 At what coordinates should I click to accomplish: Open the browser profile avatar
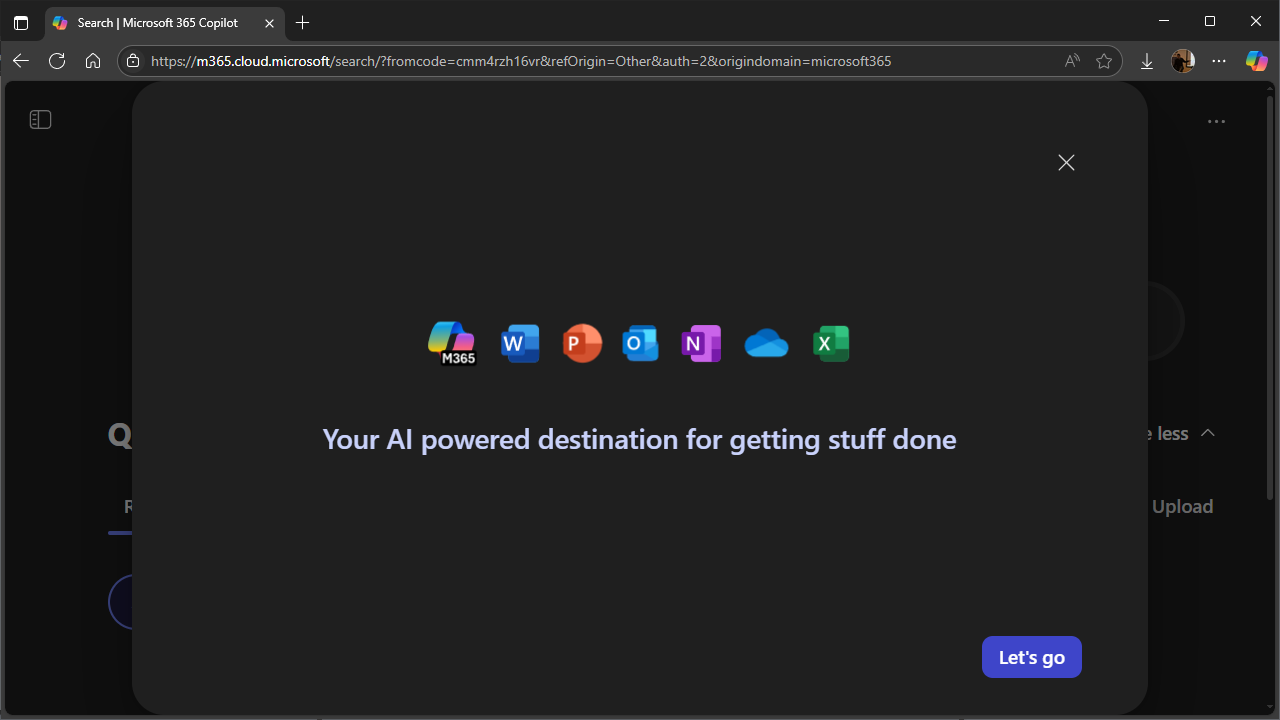tap(1183, 61)
